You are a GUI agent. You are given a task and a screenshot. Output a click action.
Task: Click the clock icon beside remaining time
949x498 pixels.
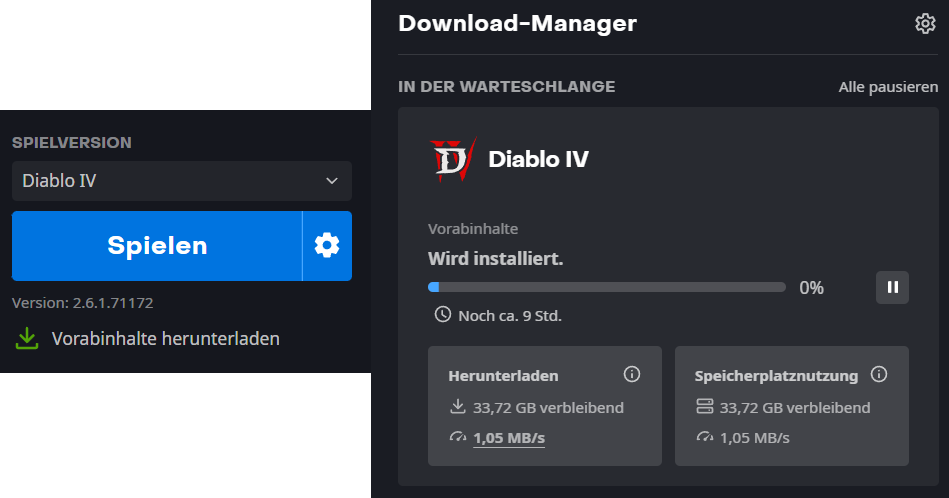tap(442, 315)
